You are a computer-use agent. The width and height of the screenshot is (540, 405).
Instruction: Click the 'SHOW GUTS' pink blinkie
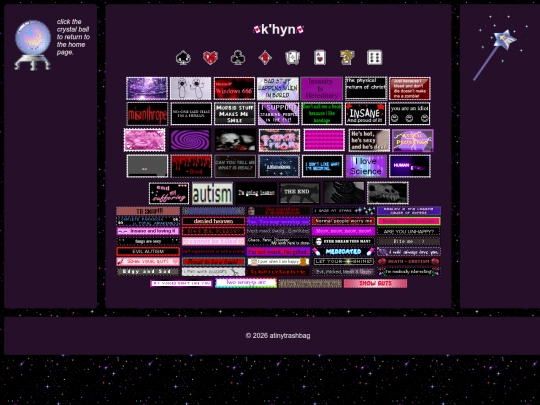tap(375, 283)
